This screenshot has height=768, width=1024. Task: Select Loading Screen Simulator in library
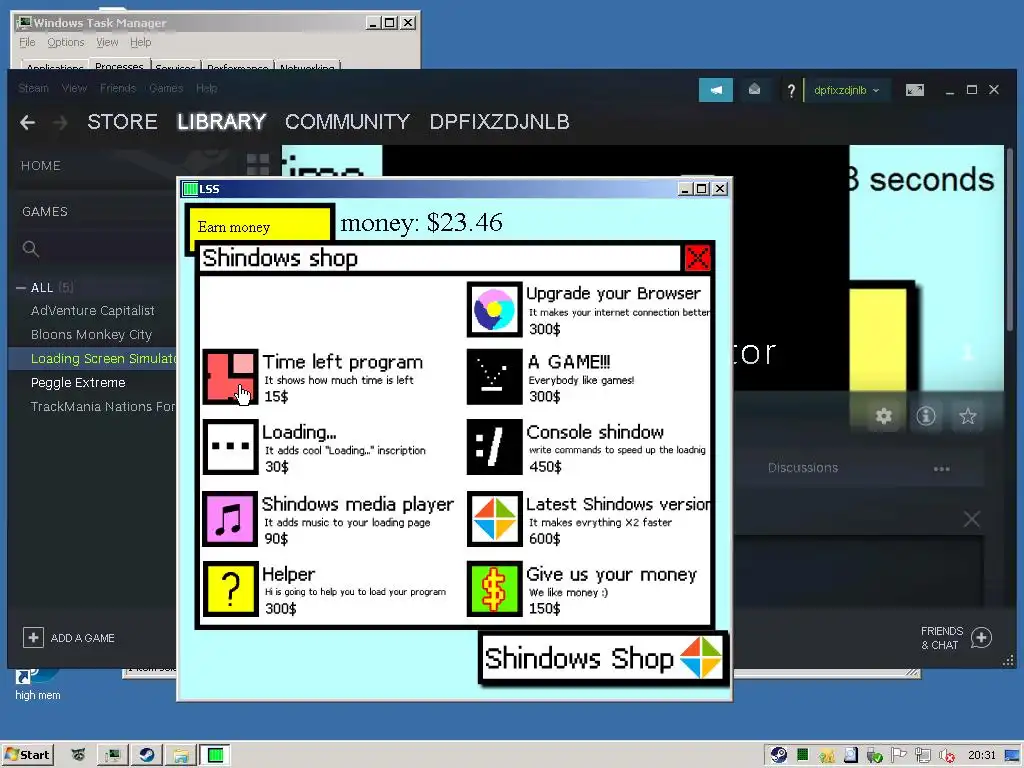tap(103, 359)
